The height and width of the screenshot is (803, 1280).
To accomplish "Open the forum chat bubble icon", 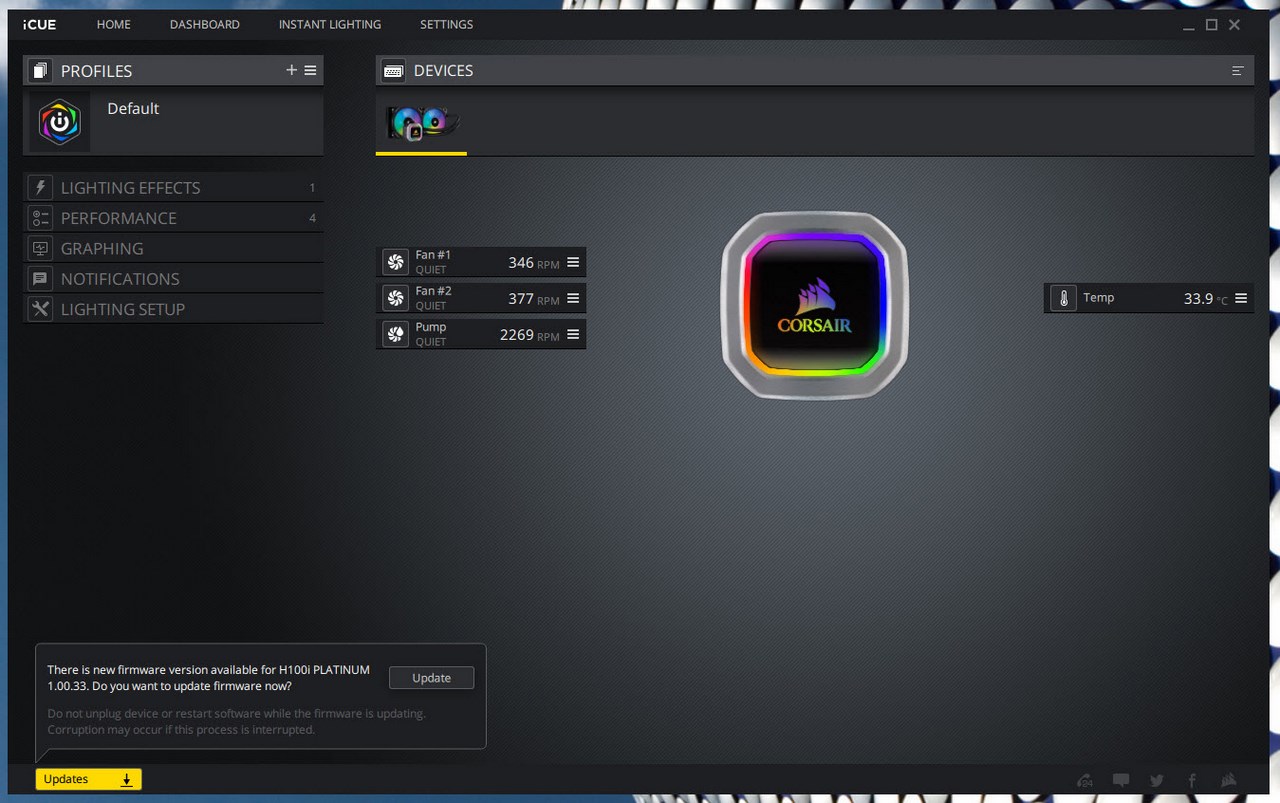I will [x=1121, y=780].
